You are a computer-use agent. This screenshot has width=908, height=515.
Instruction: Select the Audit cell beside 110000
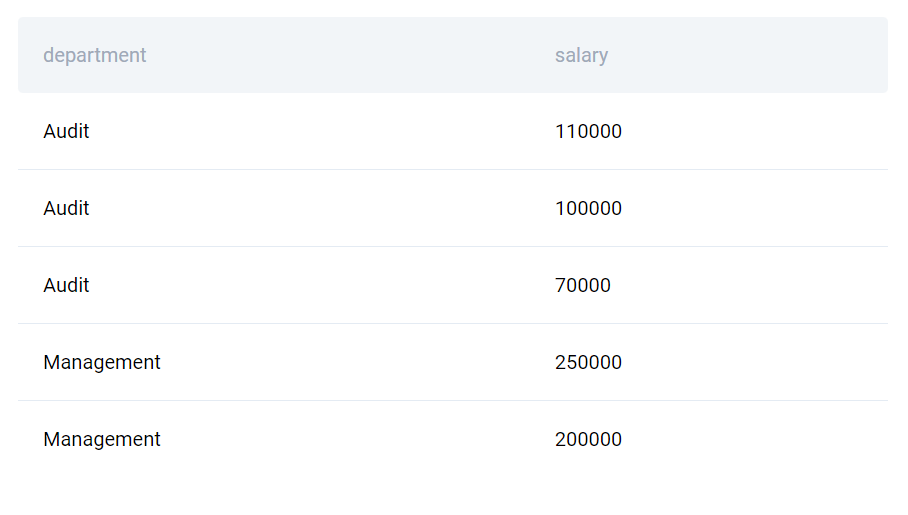(66, 132)
